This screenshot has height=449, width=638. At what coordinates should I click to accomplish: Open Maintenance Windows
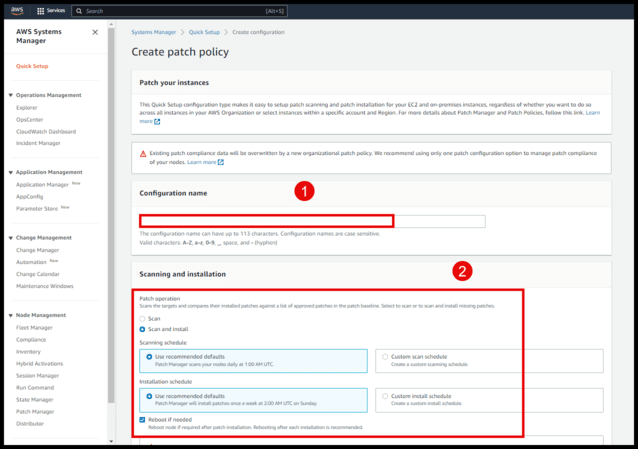pyautogui.click(x=45, y=286)
